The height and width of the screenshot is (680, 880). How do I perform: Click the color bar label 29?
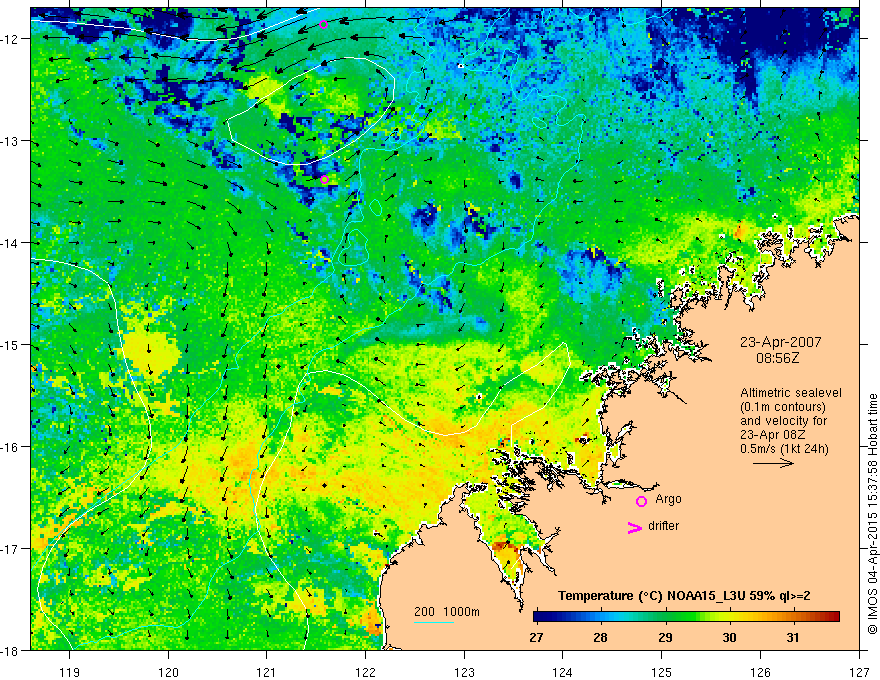point(665,638)
